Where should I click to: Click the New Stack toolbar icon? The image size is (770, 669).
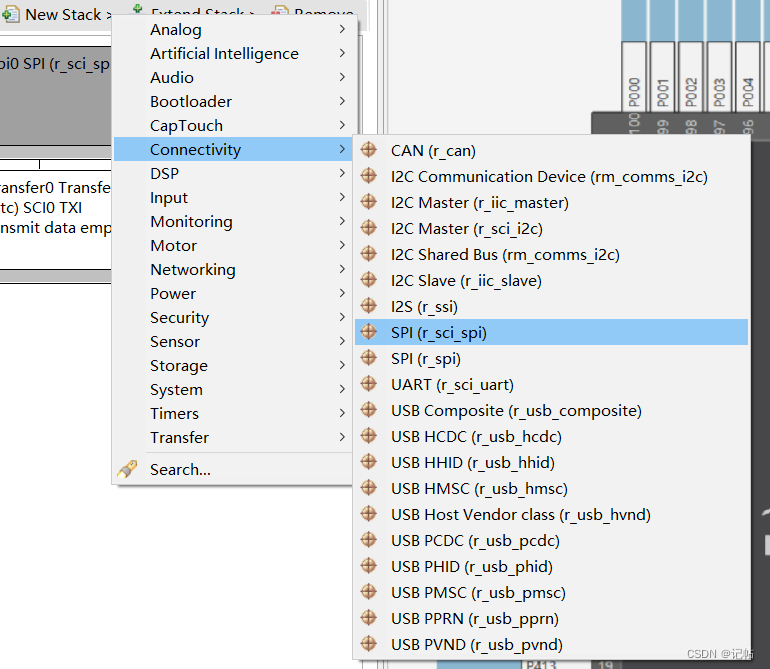click(10, 15)
